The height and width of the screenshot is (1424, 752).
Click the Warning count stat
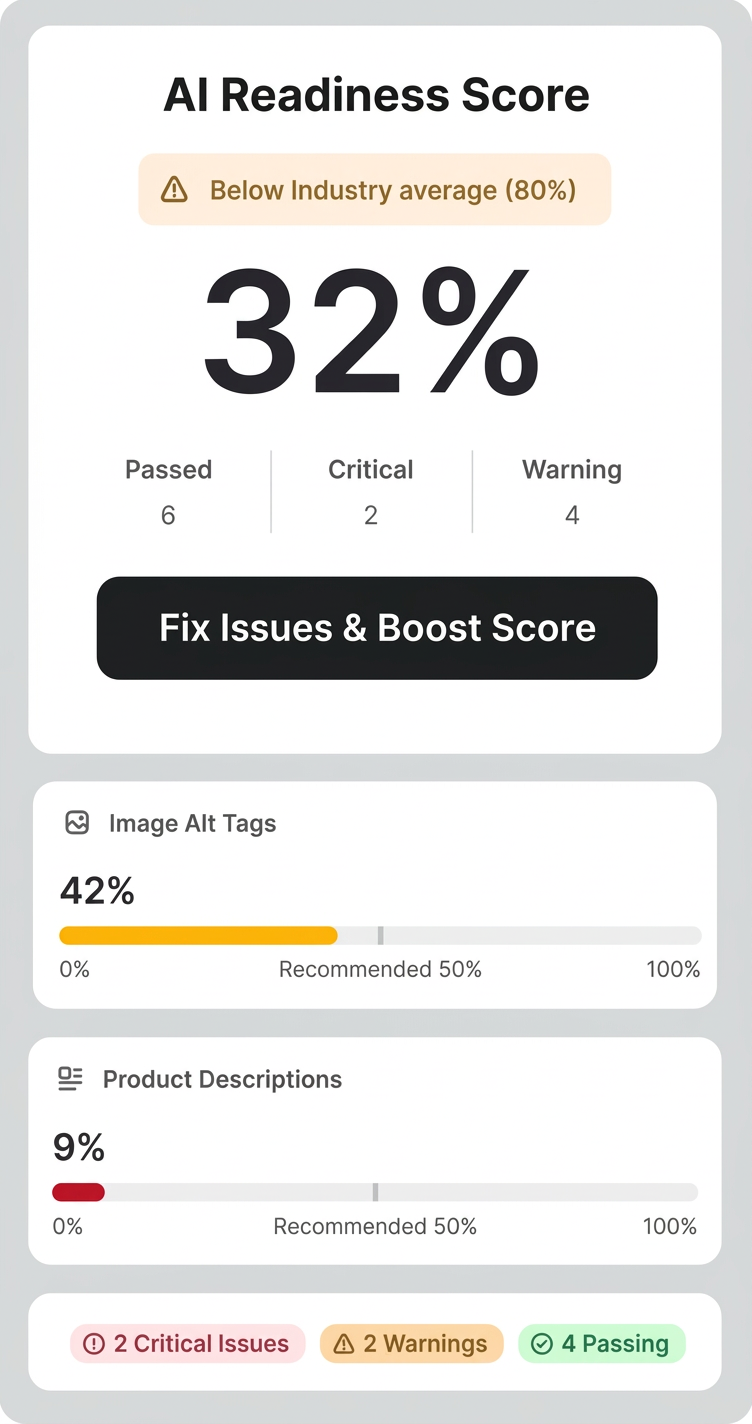(x=572, y=492)
